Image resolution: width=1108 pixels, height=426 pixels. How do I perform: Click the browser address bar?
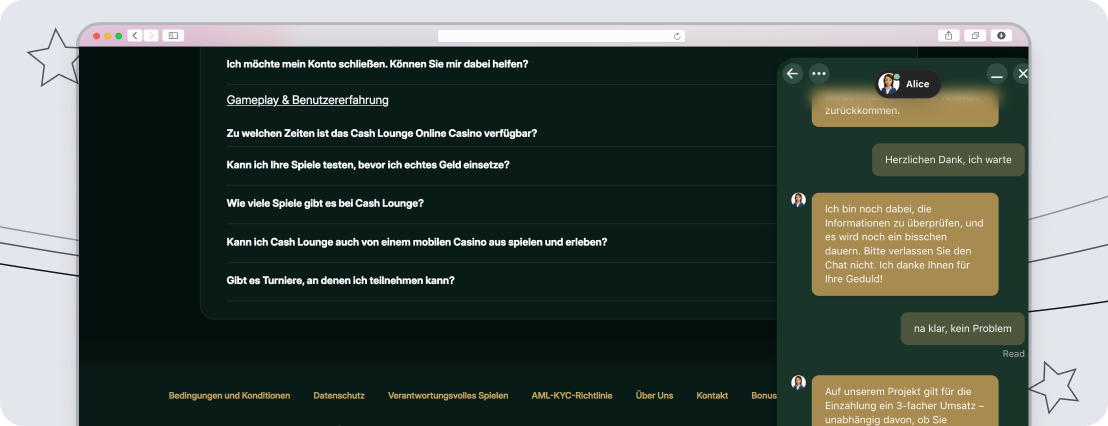click(x=561, y=36)
